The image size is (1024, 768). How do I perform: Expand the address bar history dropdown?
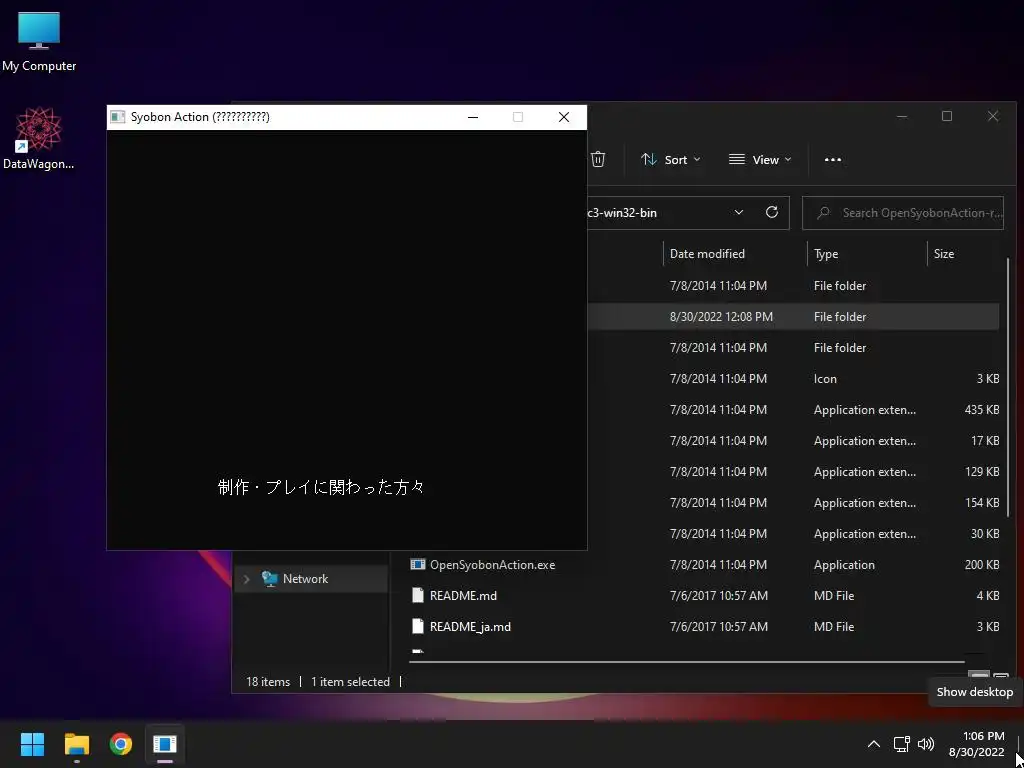click(739, 212)
